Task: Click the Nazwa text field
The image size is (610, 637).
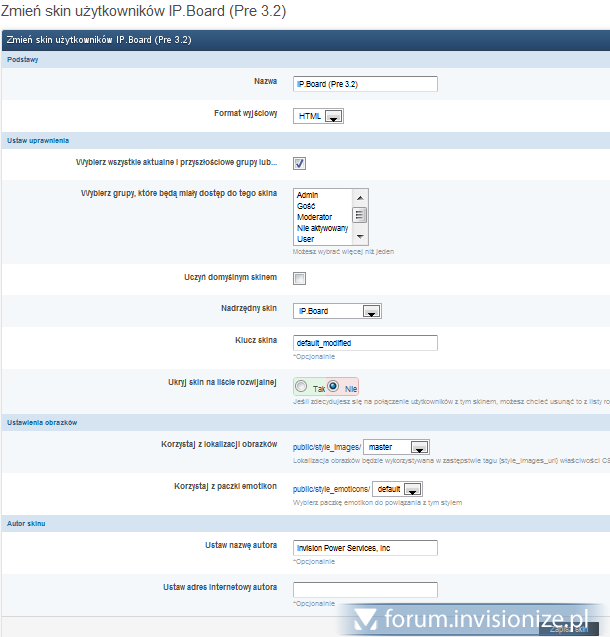Action: [365, 84]
